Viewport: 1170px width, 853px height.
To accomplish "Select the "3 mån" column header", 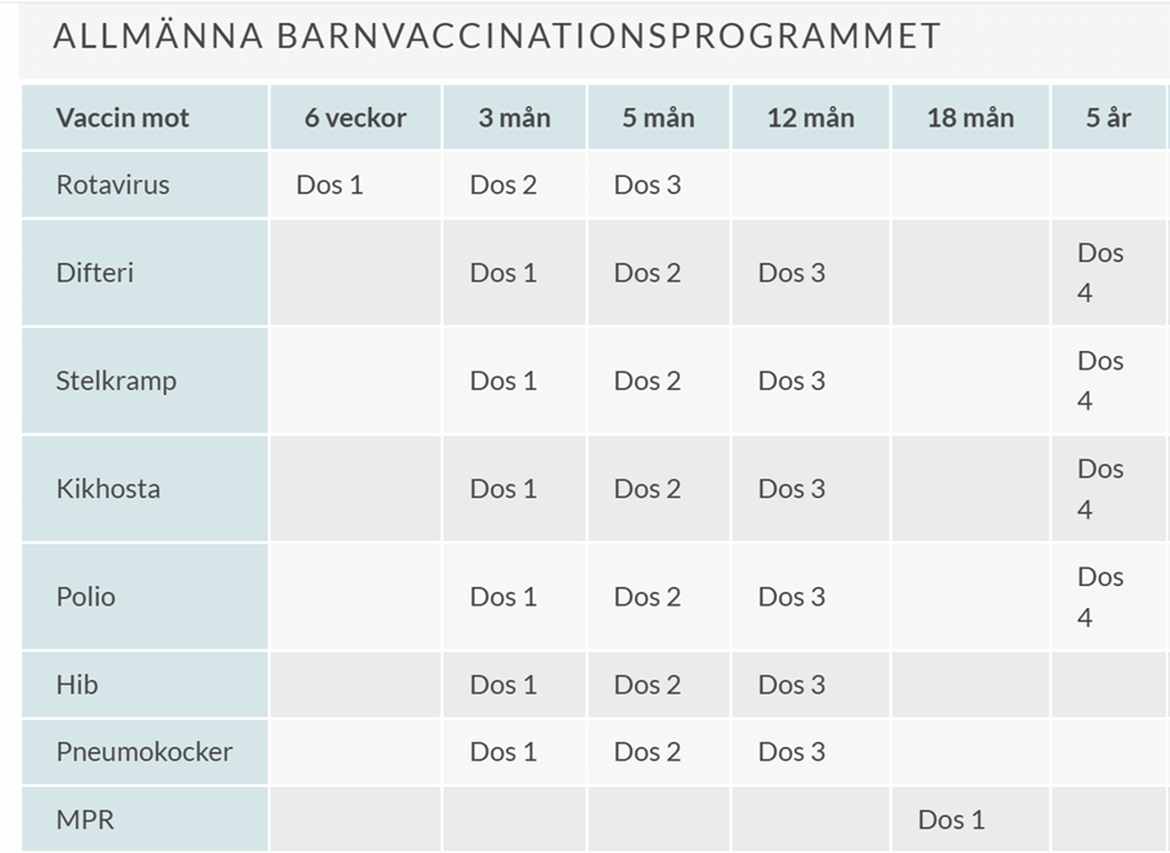I will tap(514, 118).
